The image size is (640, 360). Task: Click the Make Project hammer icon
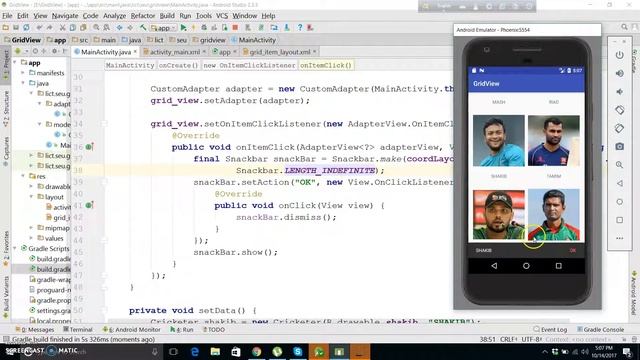click(x=143, y=28)
